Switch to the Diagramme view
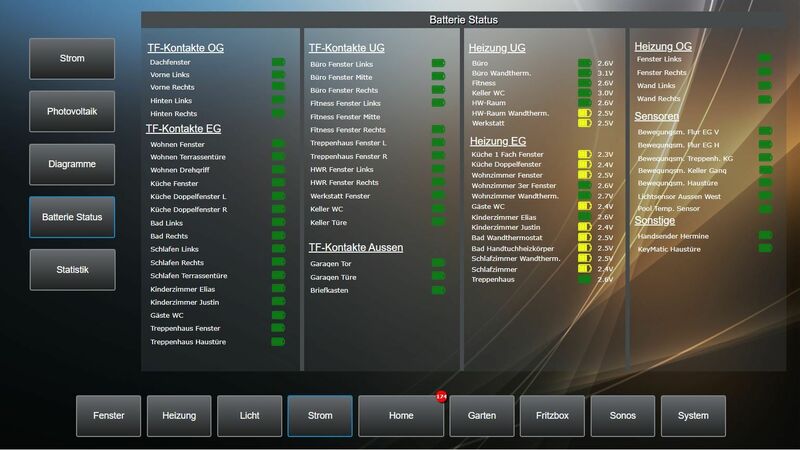 click(x=72, y=164)
